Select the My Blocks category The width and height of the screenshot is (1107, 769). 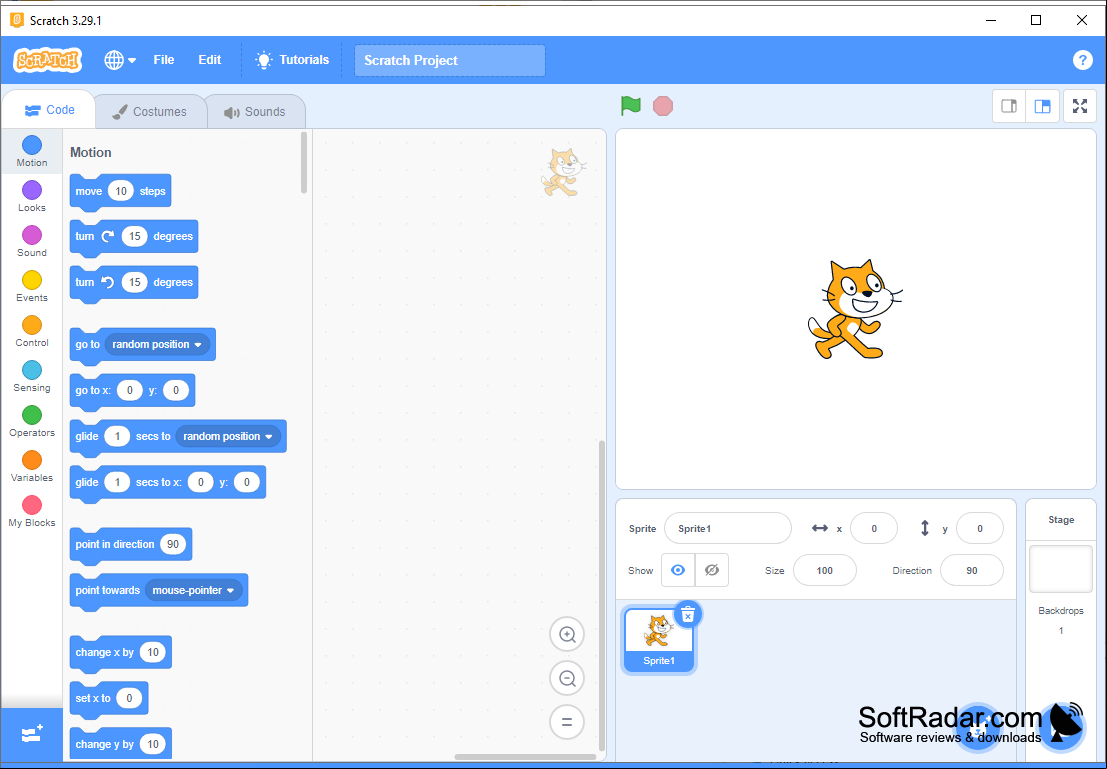click(x=32, y=513)
